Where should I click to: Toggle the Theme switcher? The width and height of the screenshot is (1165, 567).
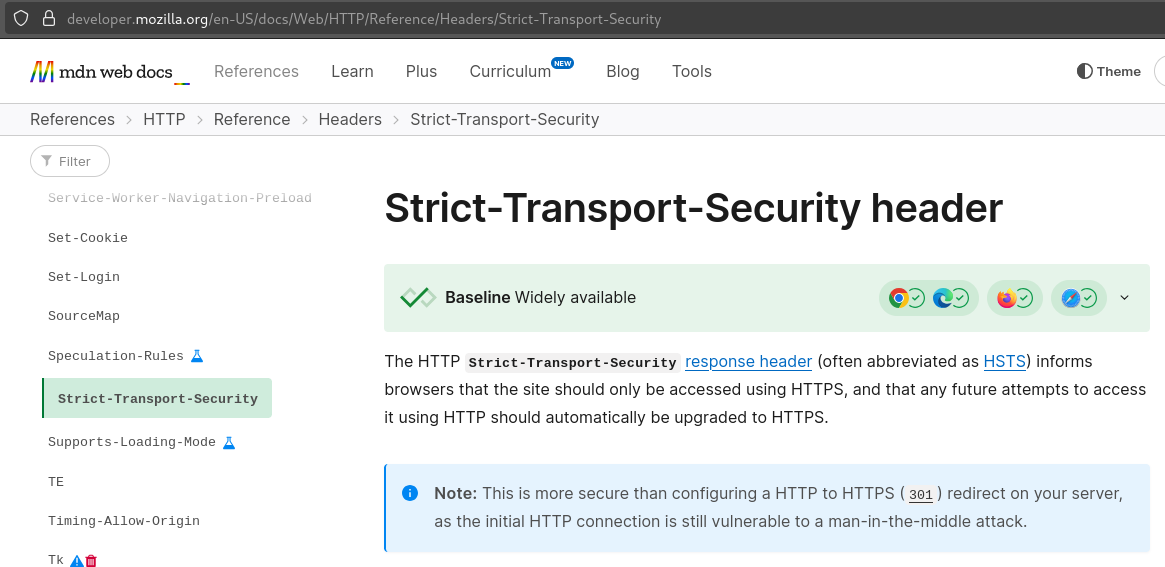click(1108, 71)
